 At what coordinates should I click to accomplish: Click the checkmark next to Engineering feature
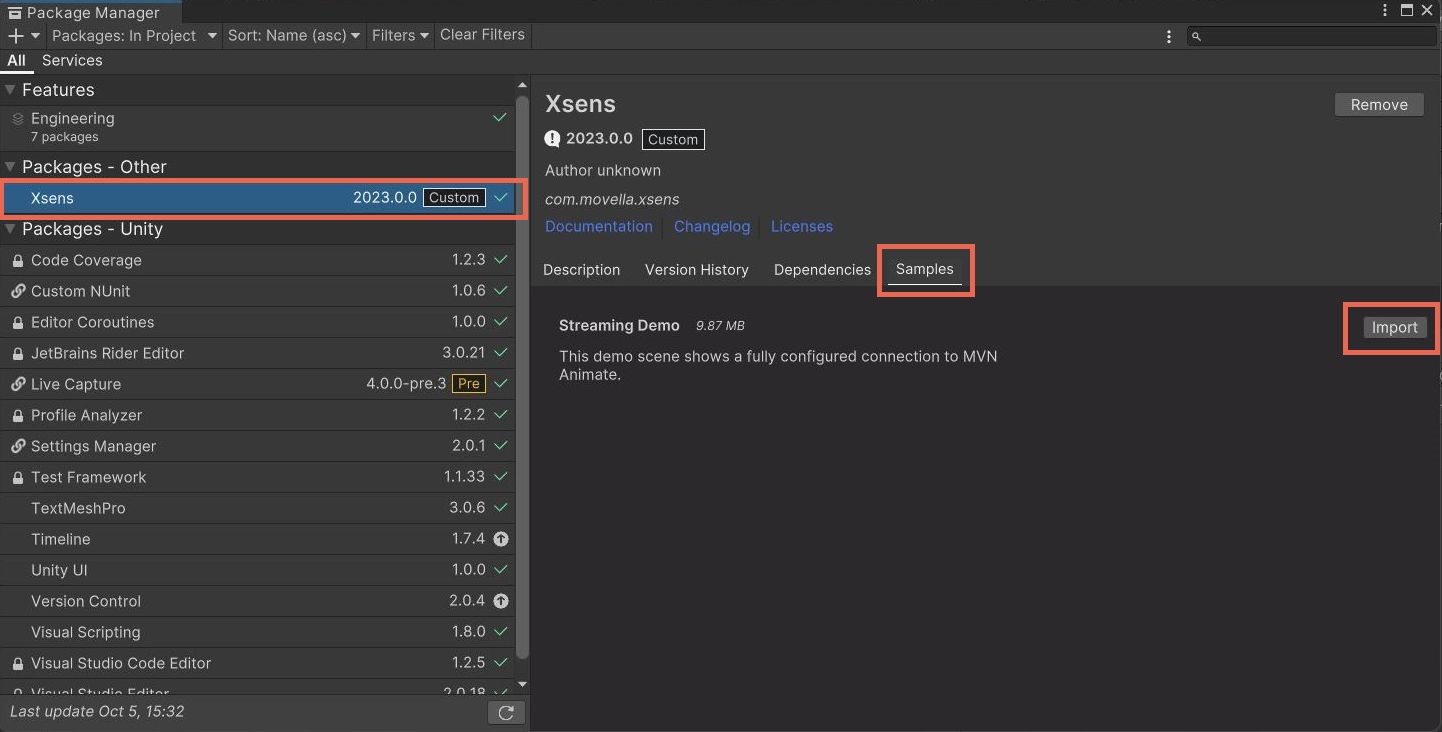[x=499, y=117]
